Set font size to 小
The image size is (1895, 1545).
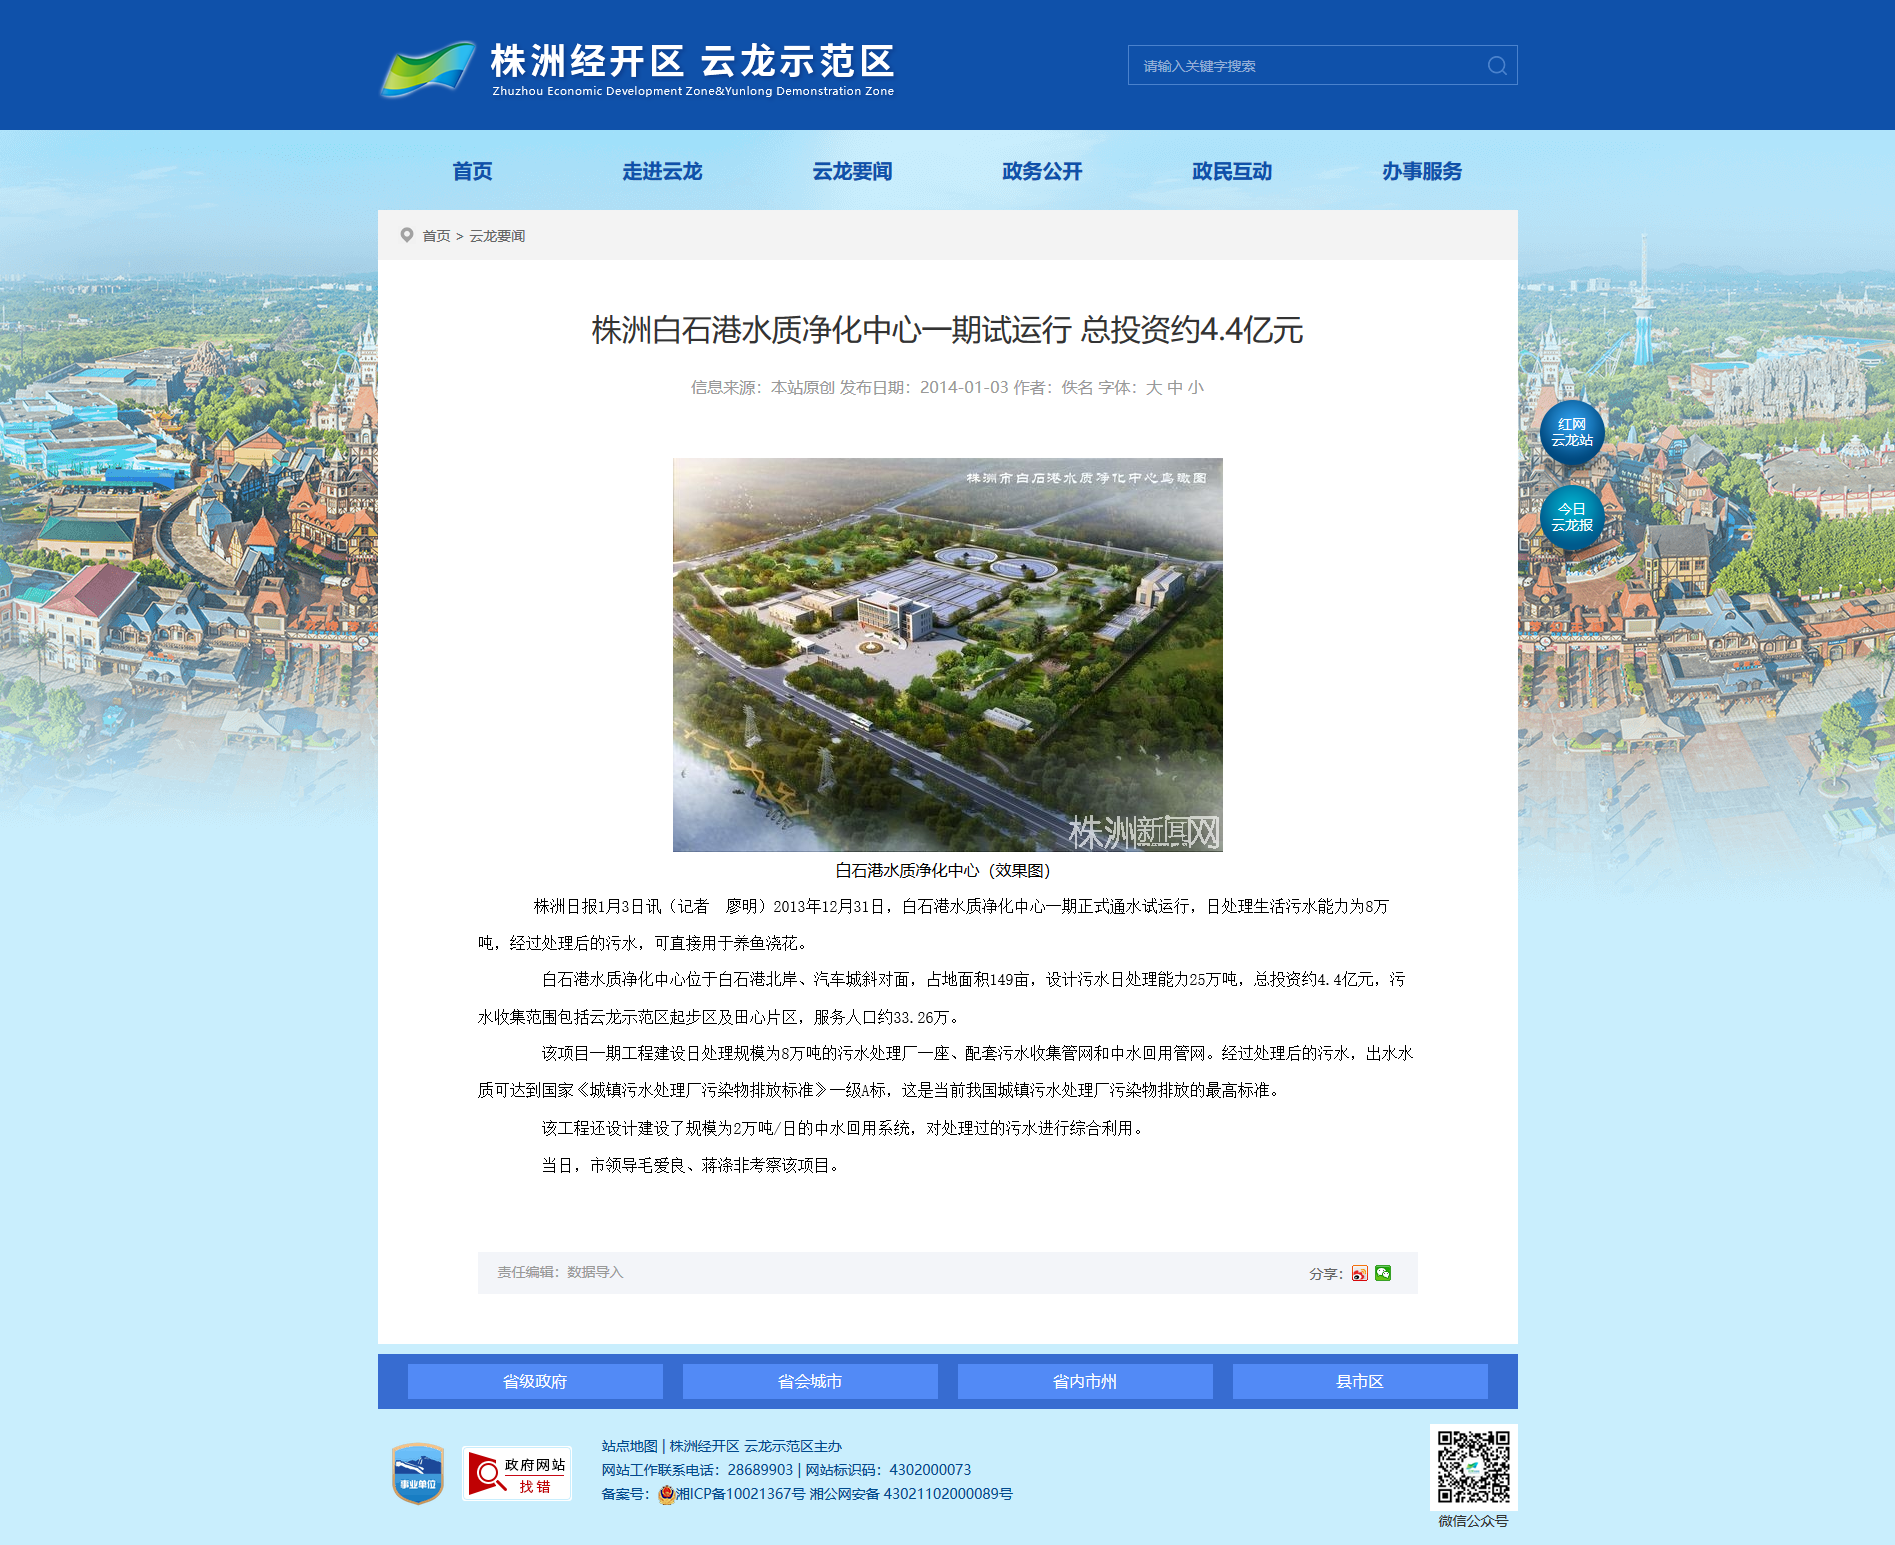pyautogui.click(x=1196, y=387)
